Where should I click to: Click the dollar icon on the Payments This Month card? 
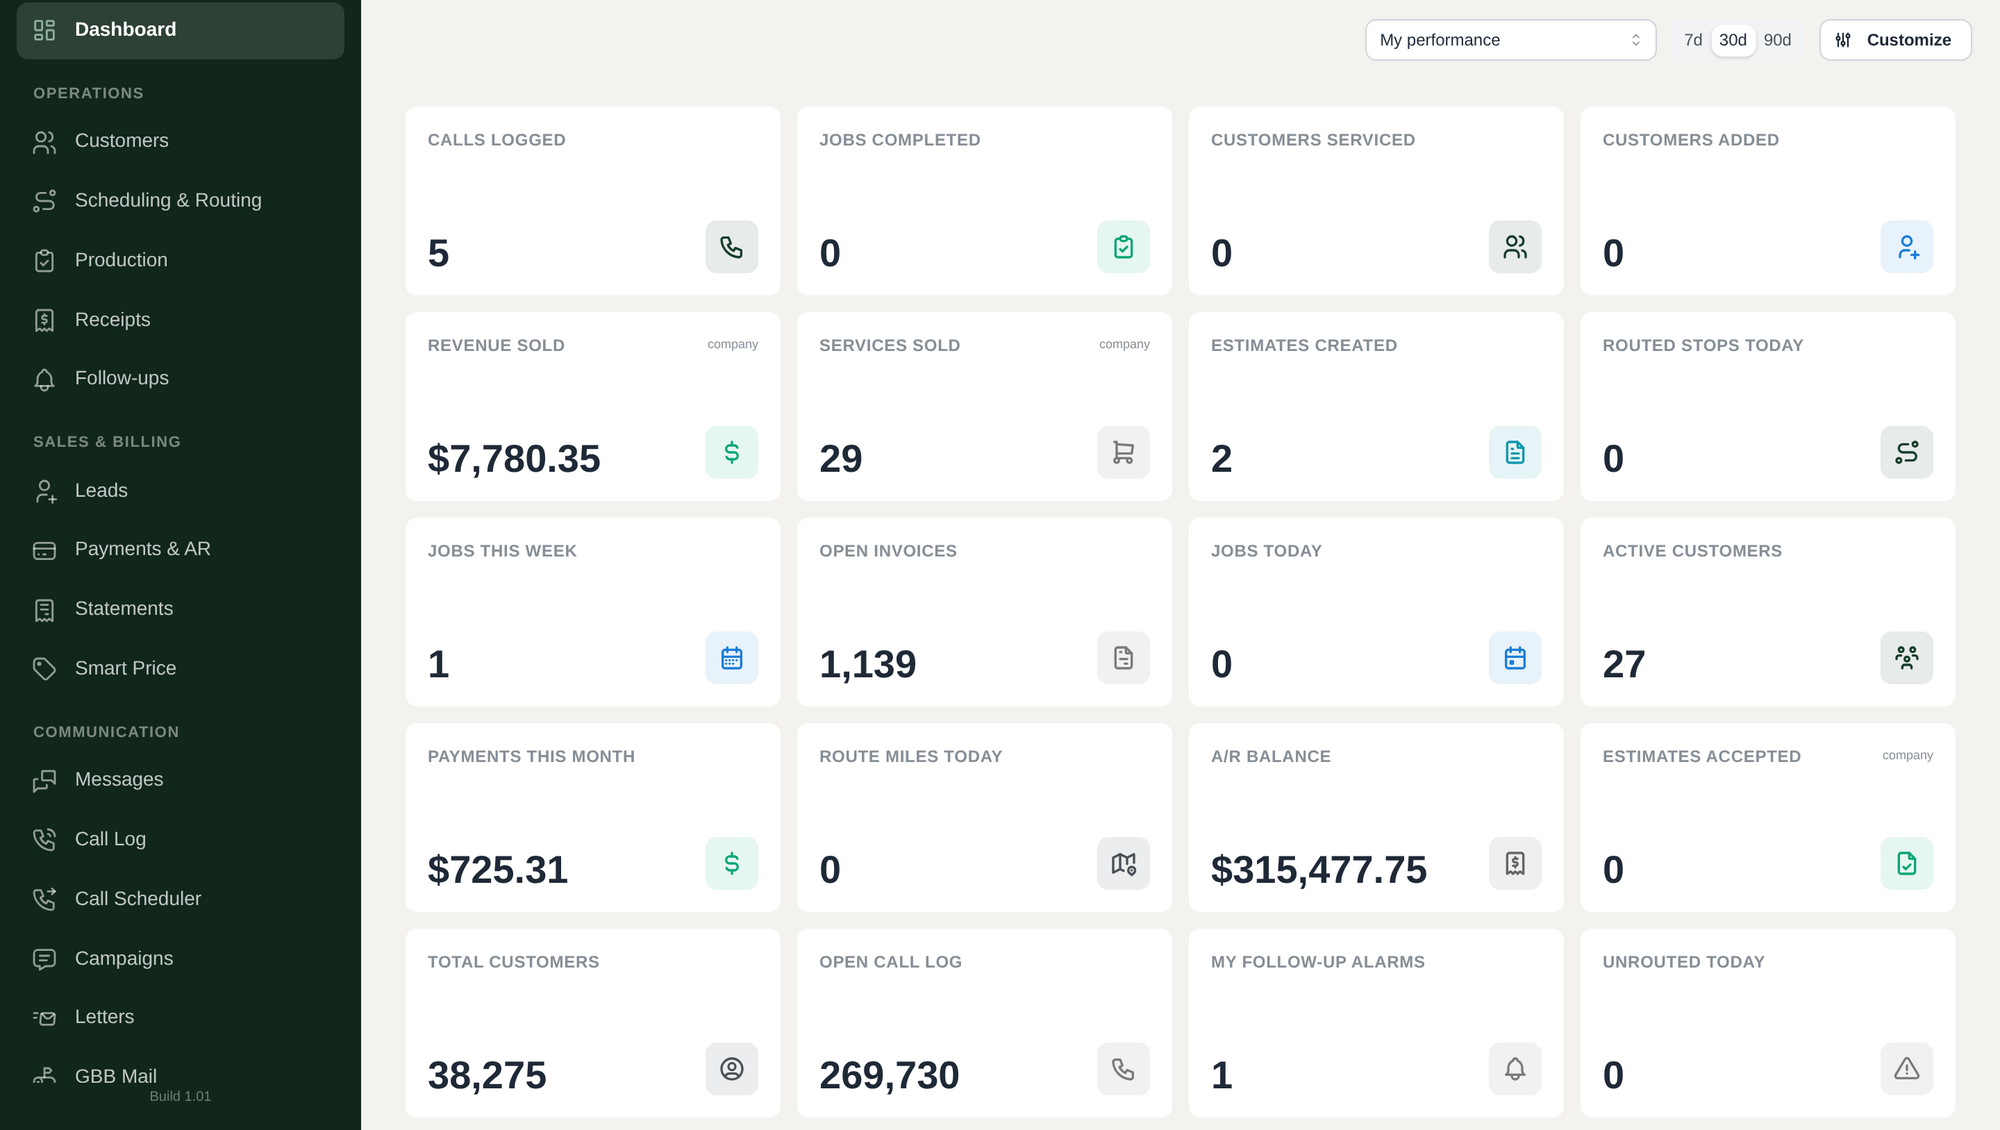pyautogui.click(x=731, y=864)
